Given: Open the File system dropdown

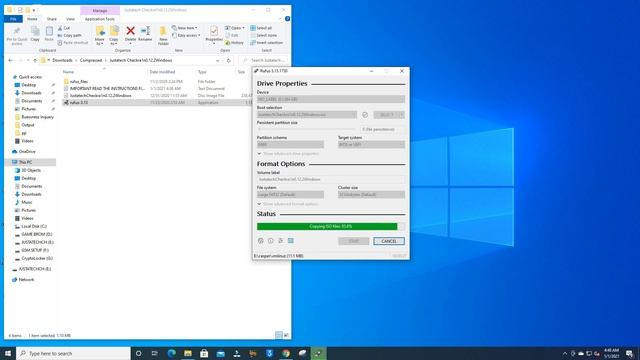Looking at the screenshot, I should pyautogui.click(x=290, y=195).
